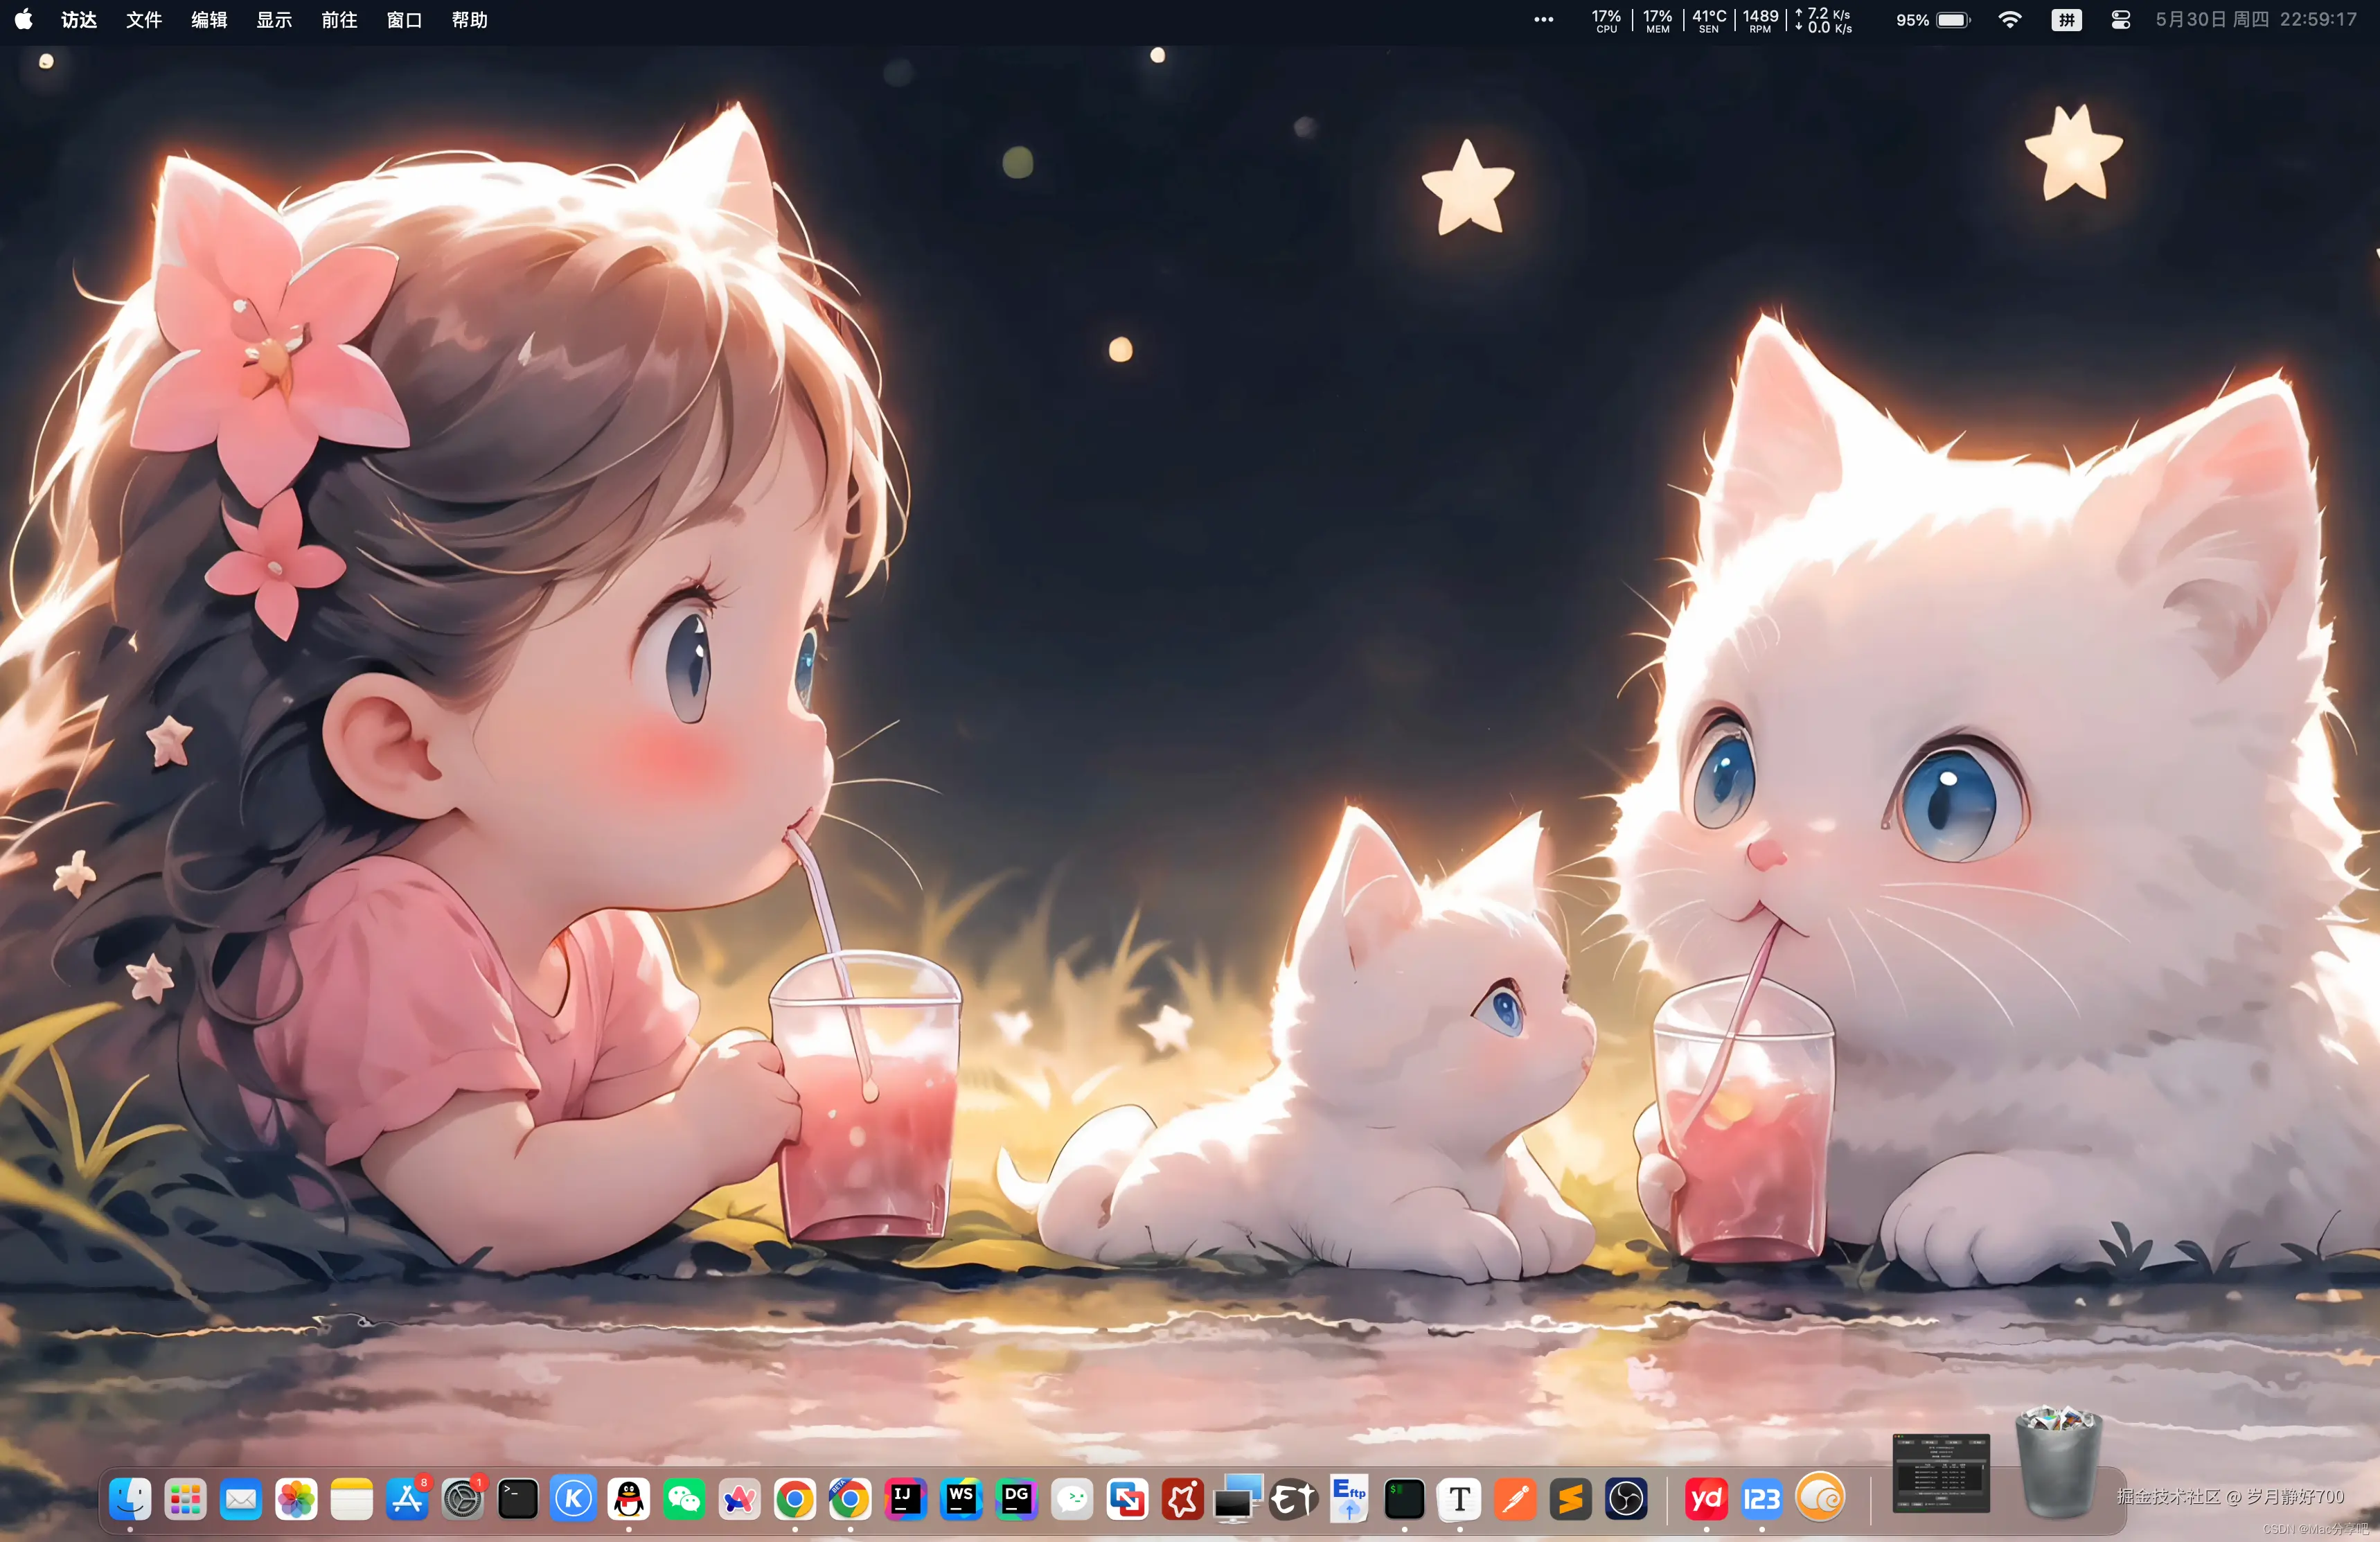Open WebStorm from the dock
Screen dimensions: 2380x1542
tap(961, 1499)
